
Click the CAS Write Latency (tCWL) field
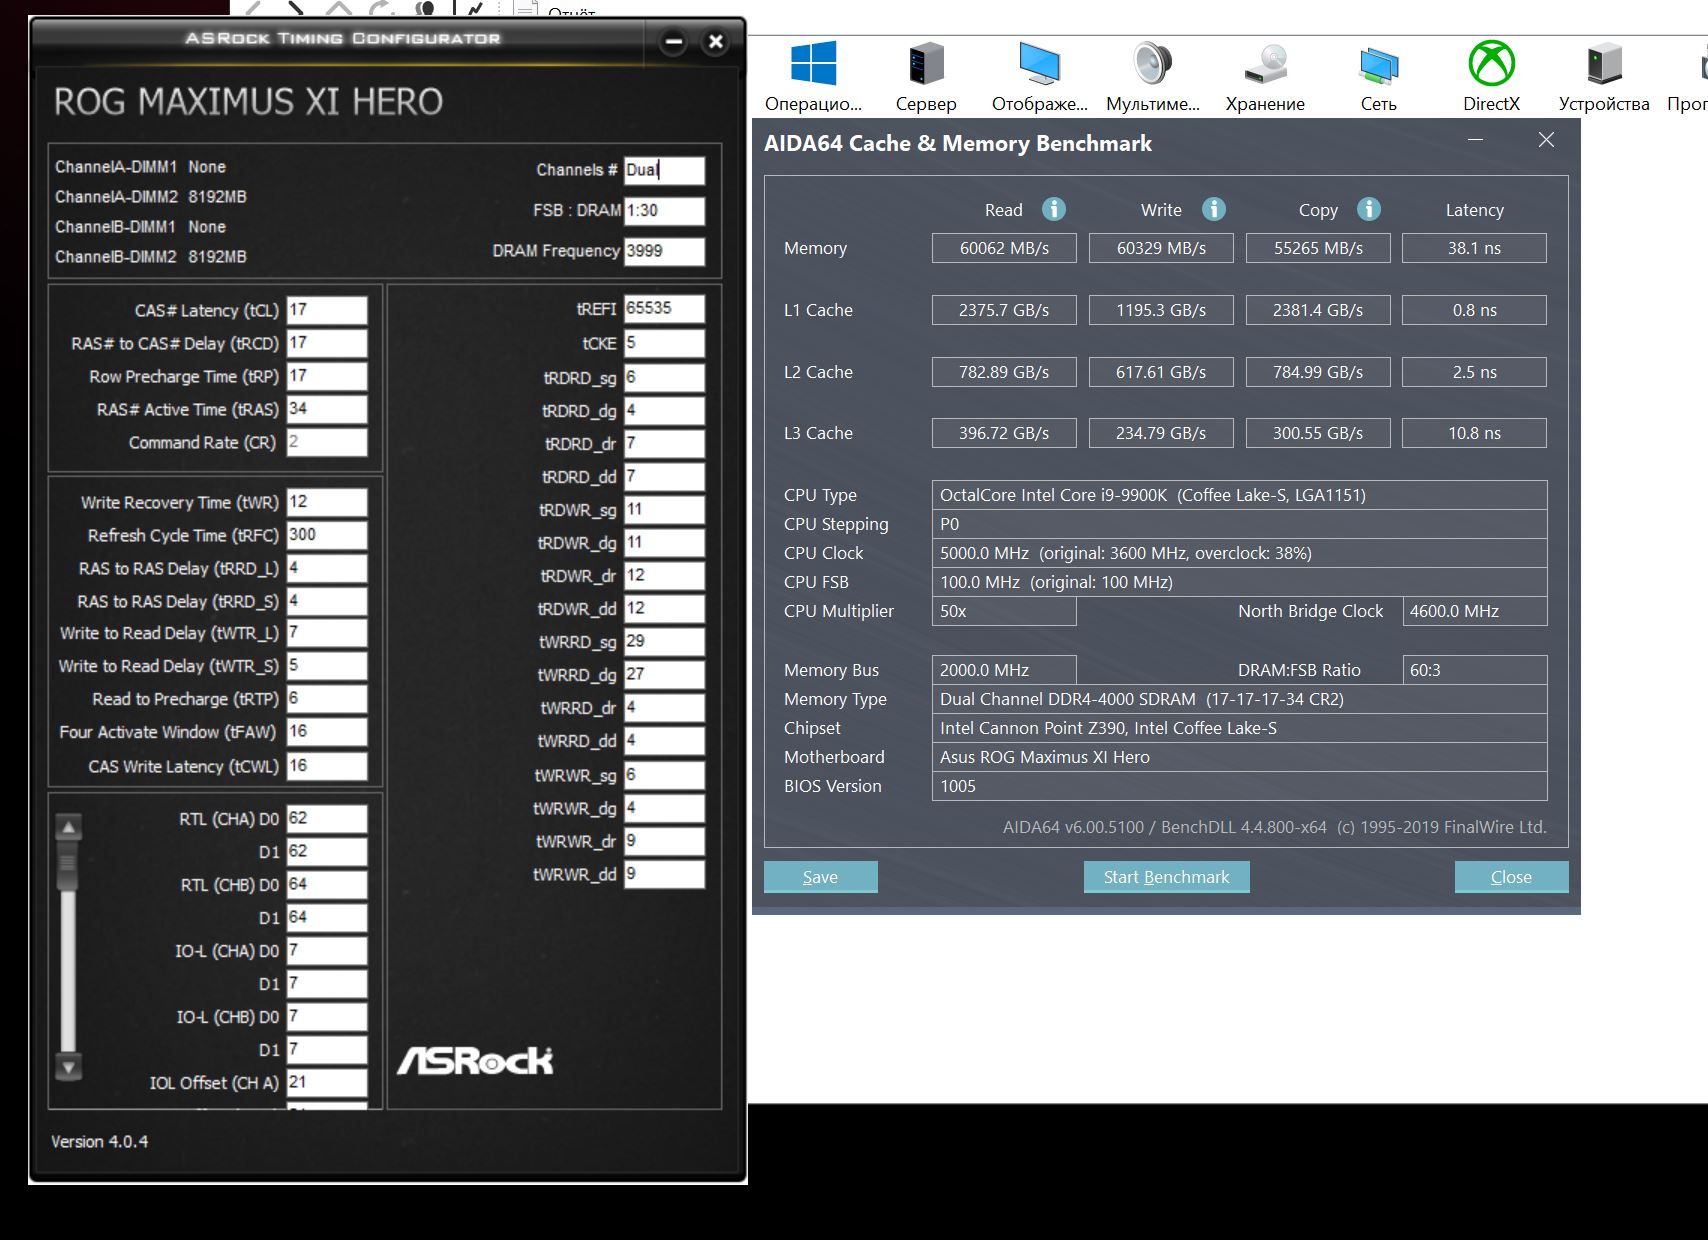pyautogui.click(x=327, y=766)
